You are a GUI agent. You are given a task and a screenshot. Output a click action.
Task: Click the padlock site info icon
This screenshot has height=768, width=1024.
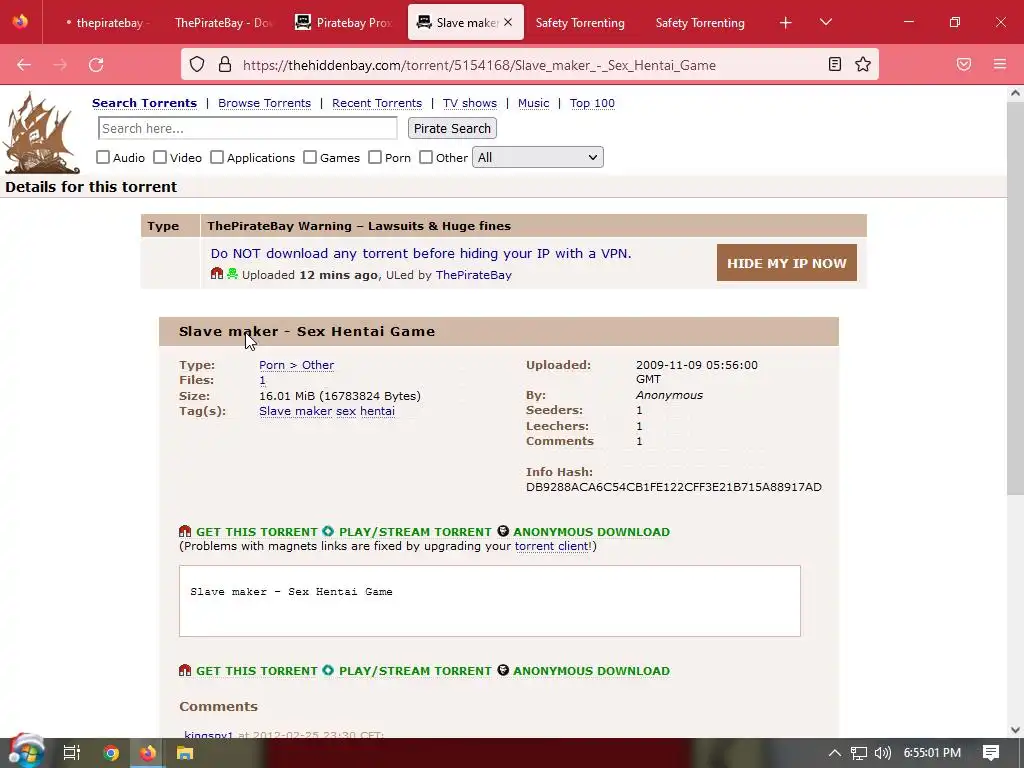click(x=225, y=65)
